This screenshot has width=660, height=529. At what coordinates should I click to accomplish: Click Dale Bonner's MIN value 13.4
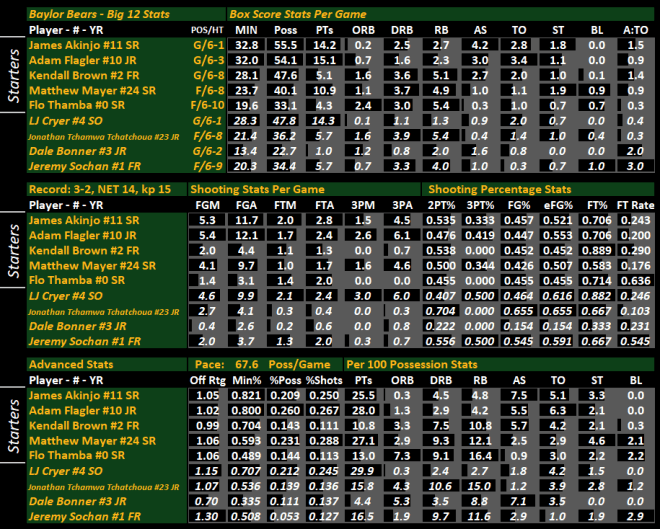click(x=246, y=152)
